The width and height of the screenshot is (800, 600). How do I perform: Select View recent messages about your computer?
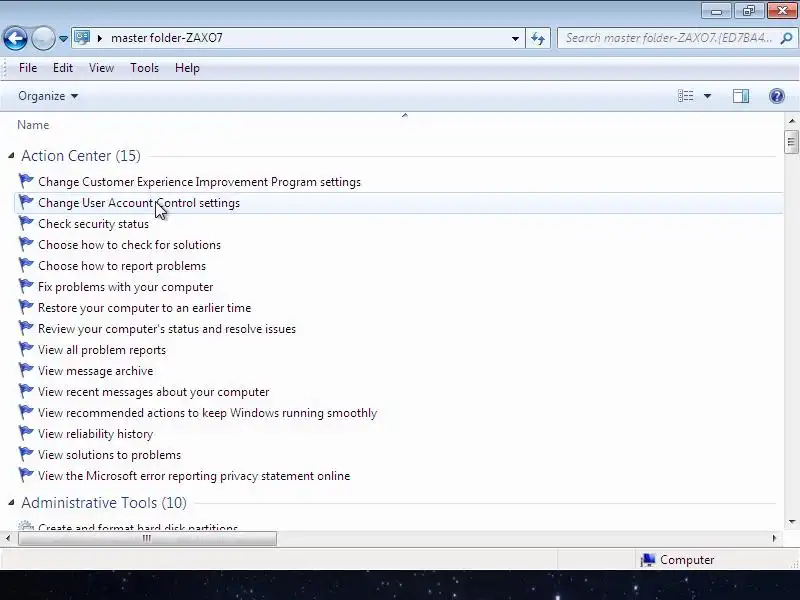click(x=154, y=392)
